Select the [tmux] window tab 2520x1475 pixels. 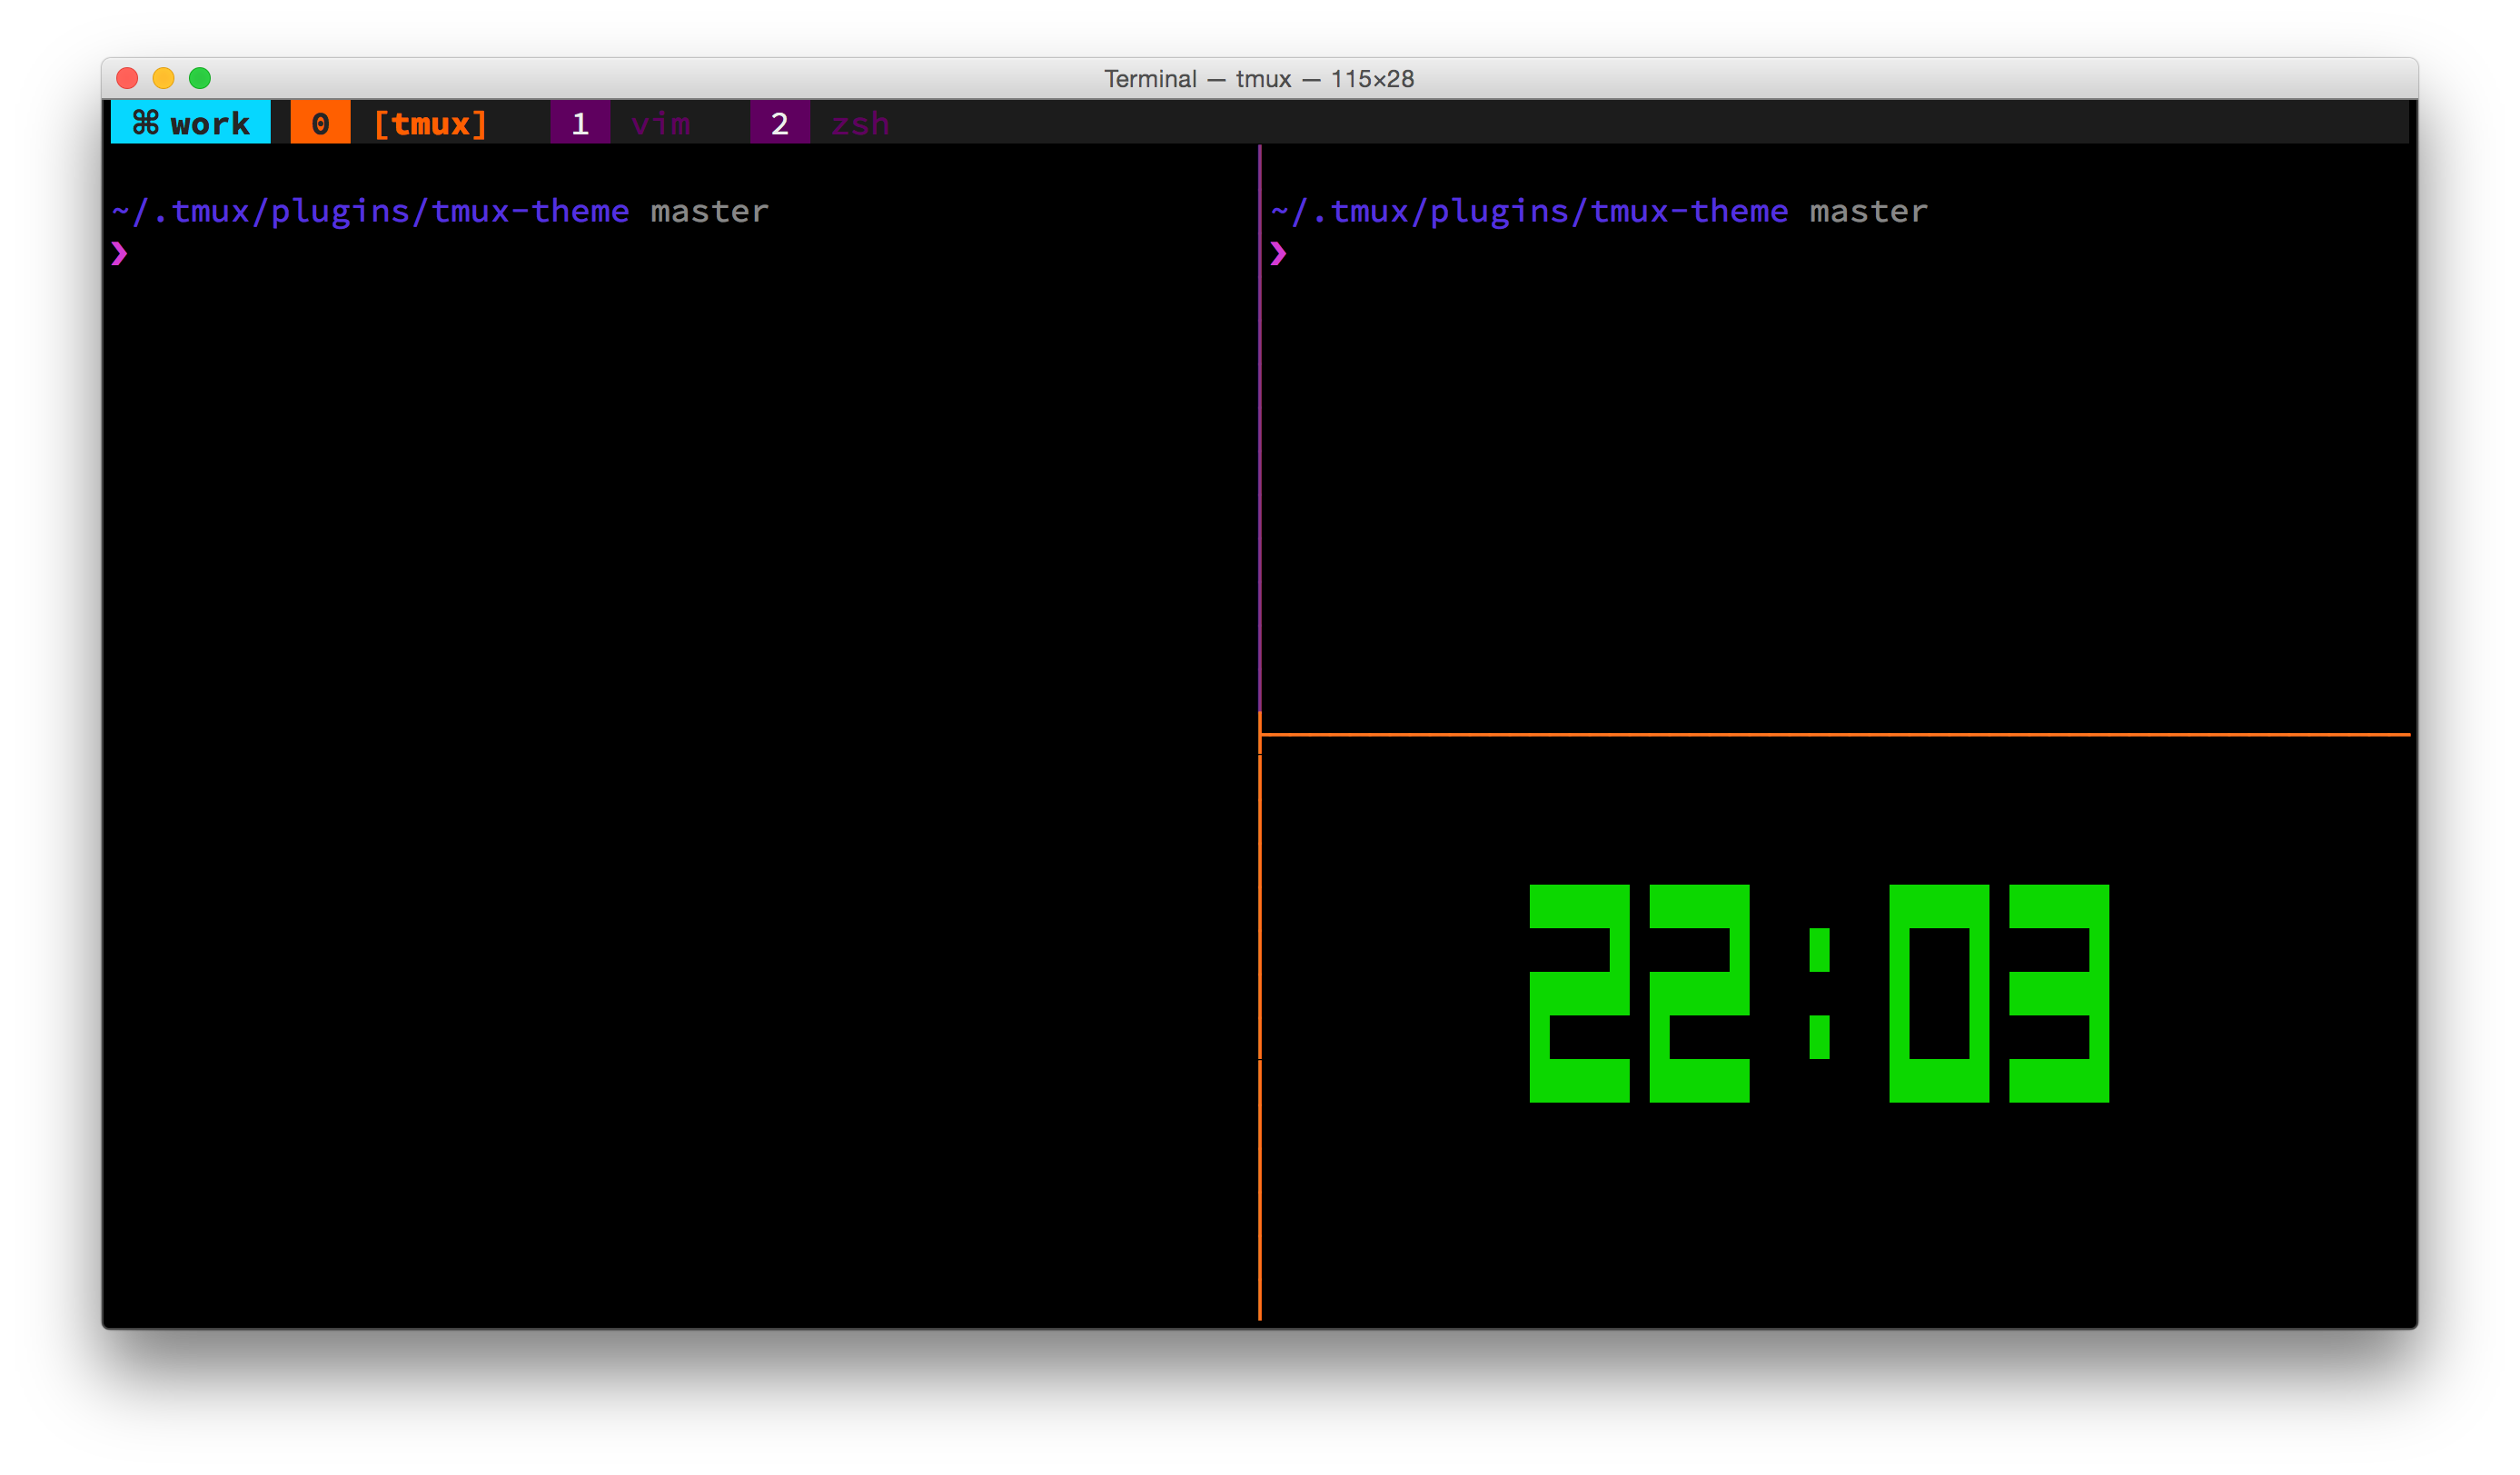(430, 123)
